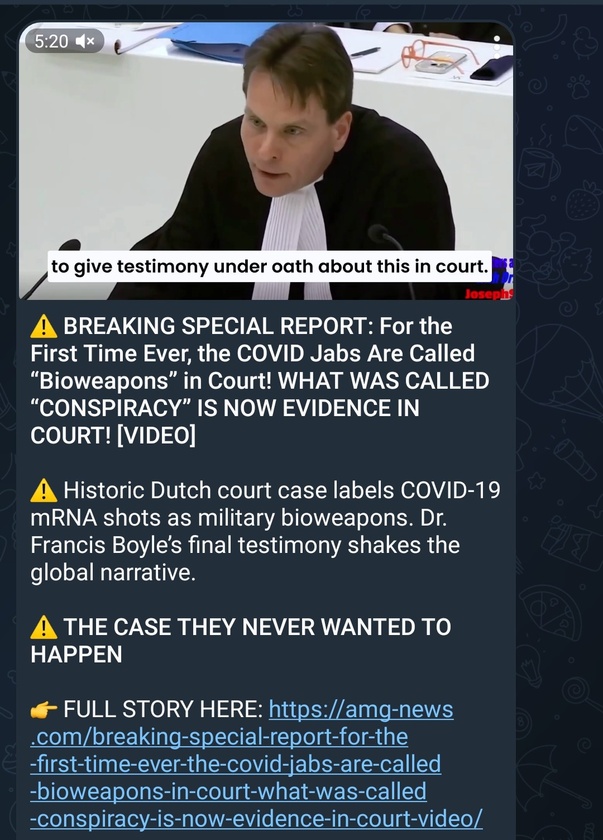Viewport: 603px width, 840px height.
Task: Open link line -conspiracy-is-now-evidence-in-court-video/
Action: tap(257, 819)
